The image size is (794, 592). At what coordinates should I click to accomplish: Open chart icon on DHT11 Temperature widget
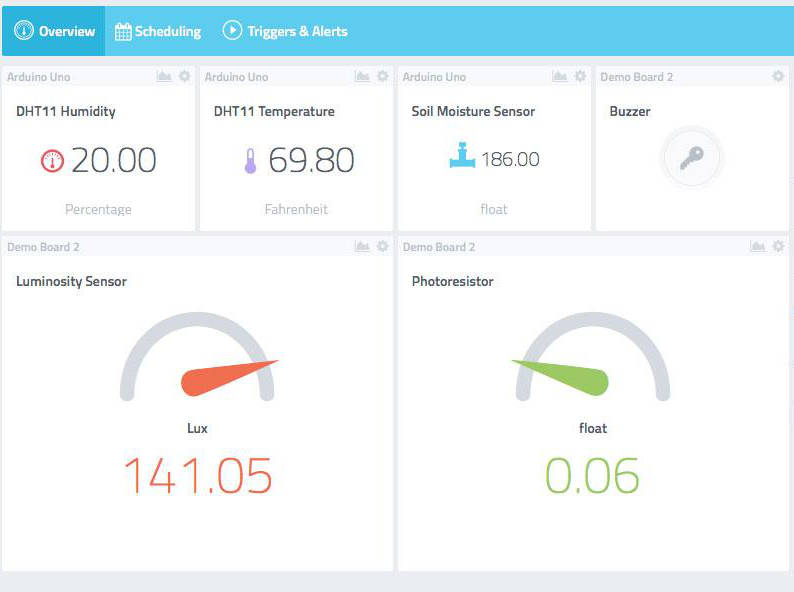[x=362, y=76]
